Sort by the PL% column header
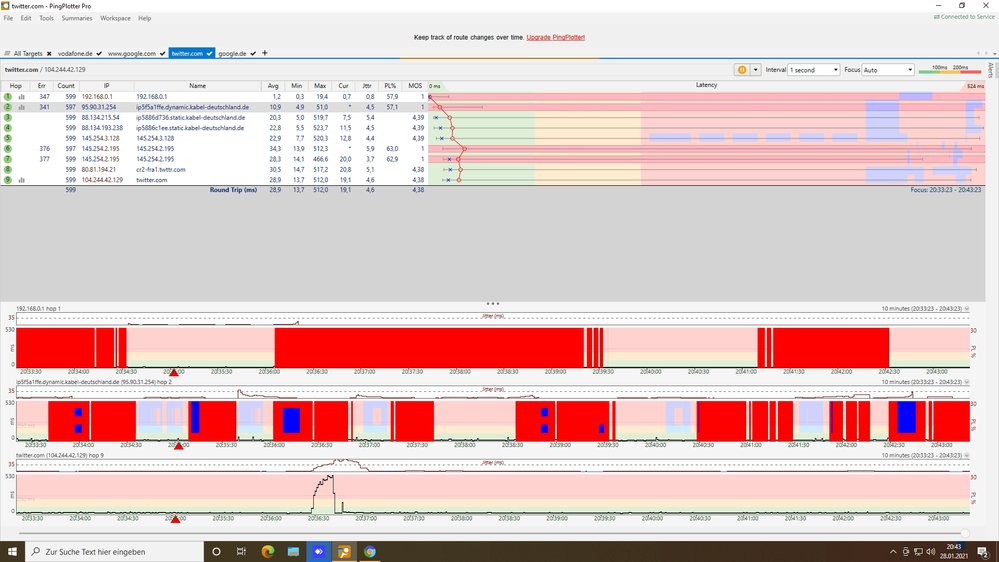 click(x=390, y=86)
